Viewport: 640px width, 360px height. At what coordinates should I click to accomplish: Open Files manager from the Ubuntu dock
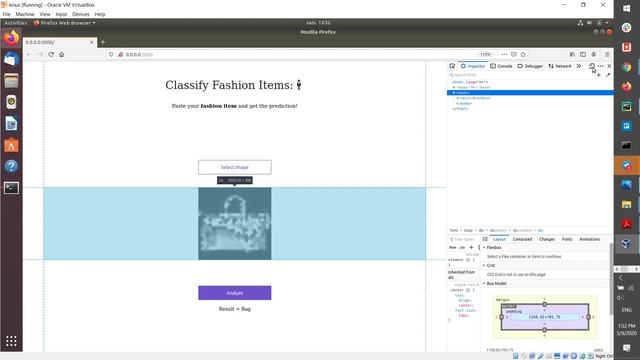coord(11,80)
